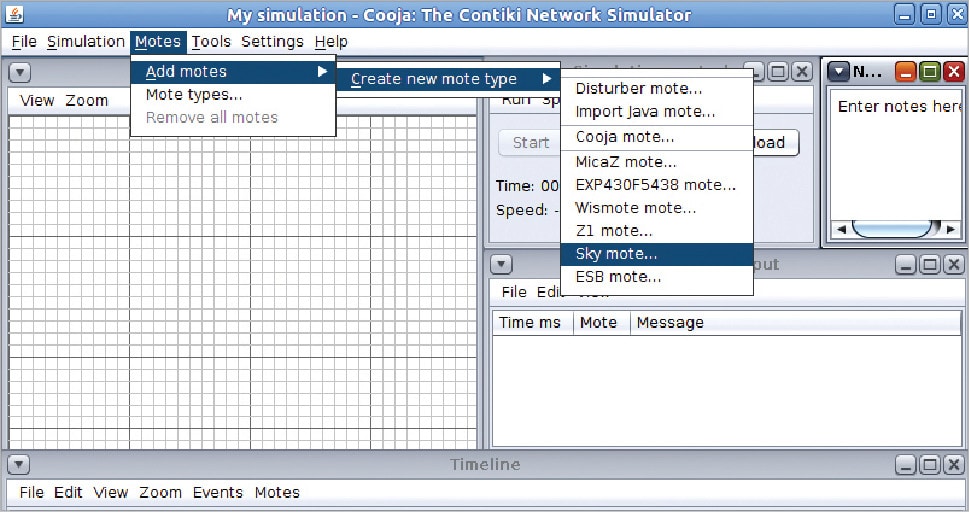
Task: Open Timeline File menu
Action: pos(32,493)
